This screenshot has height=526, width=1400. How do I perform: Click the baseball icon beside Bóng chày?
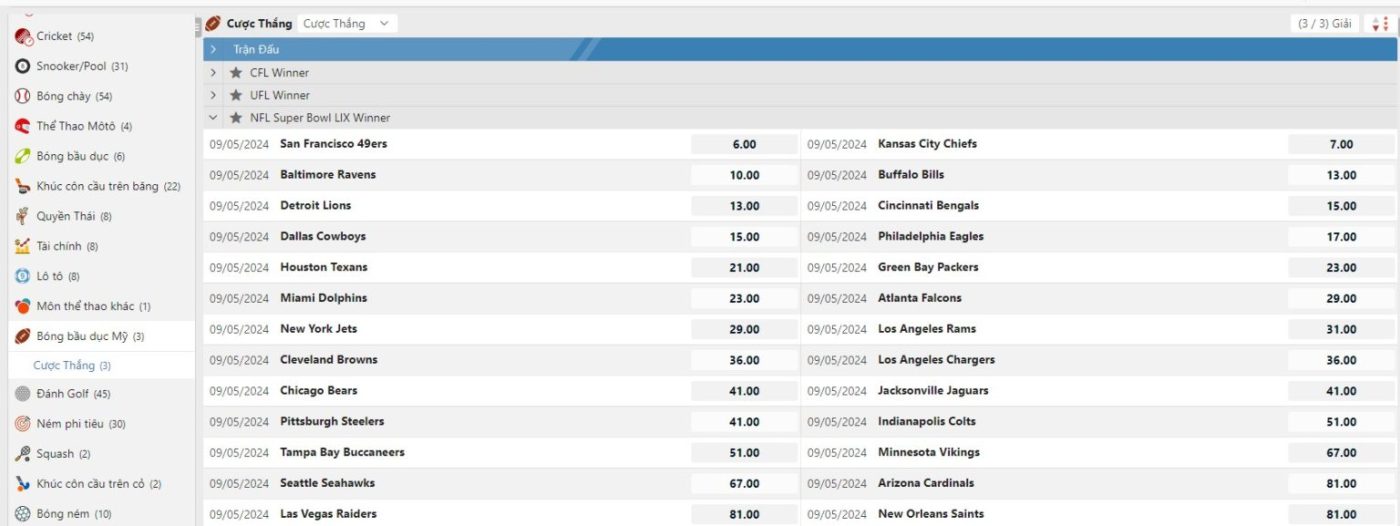[23, 97]
